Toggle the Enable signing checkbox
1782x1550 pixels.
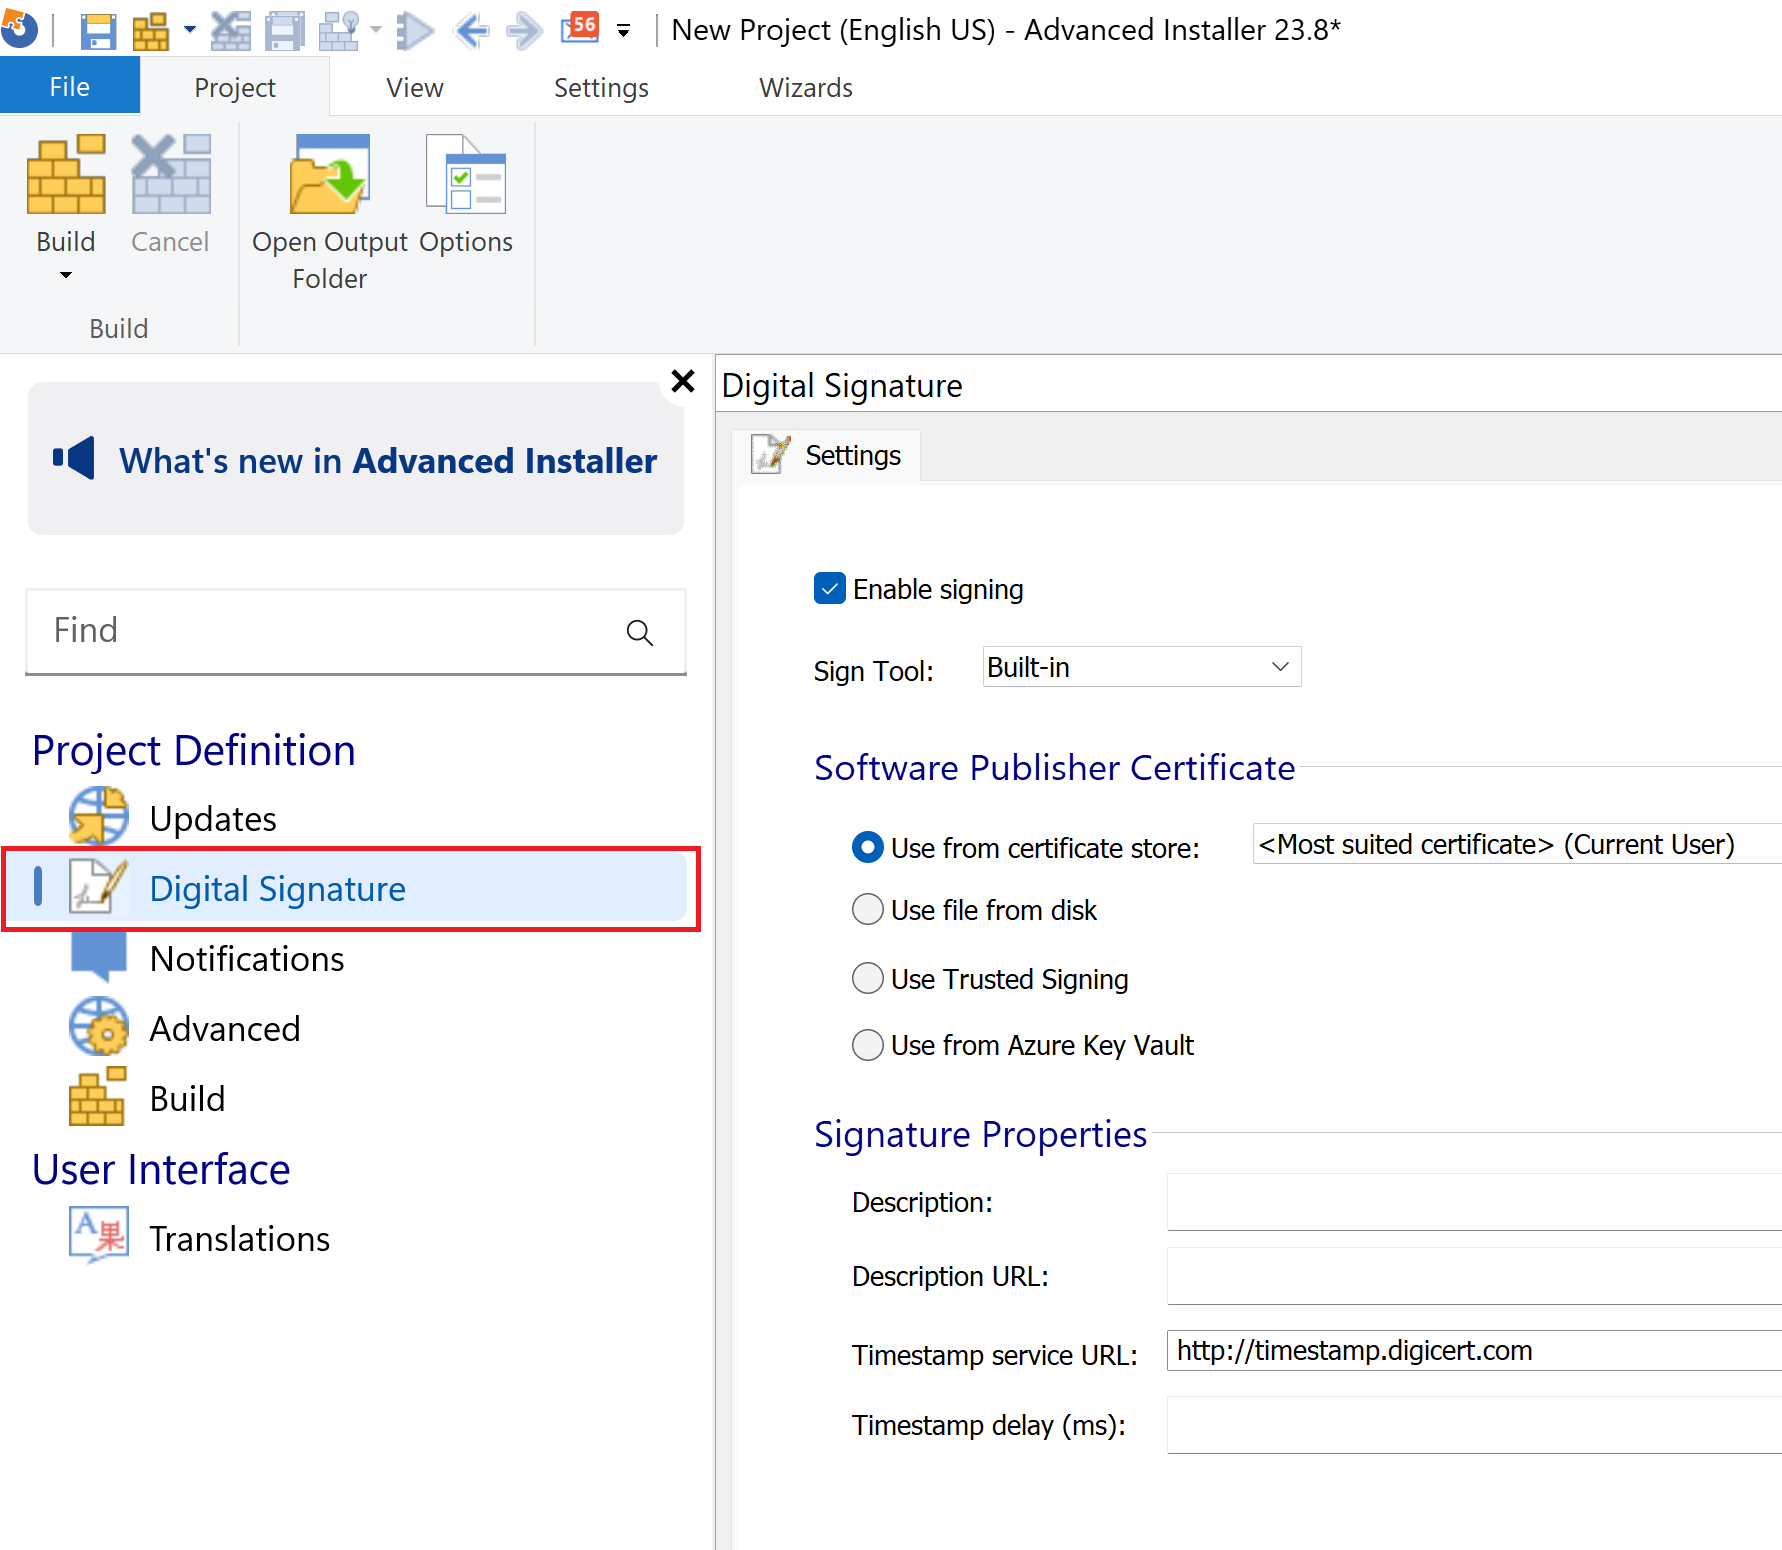tap(830, 589)
